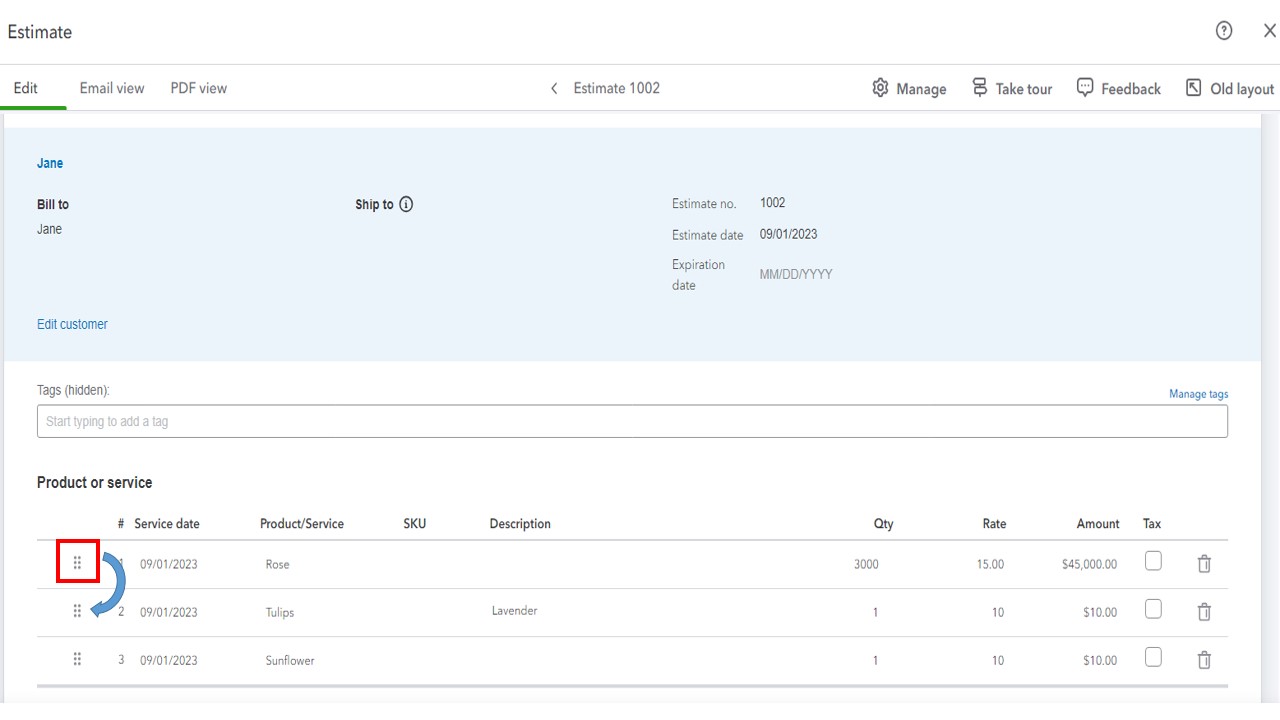Open the Feedback speech bubble
1280x720 pixels.
tap(1085, 88)
